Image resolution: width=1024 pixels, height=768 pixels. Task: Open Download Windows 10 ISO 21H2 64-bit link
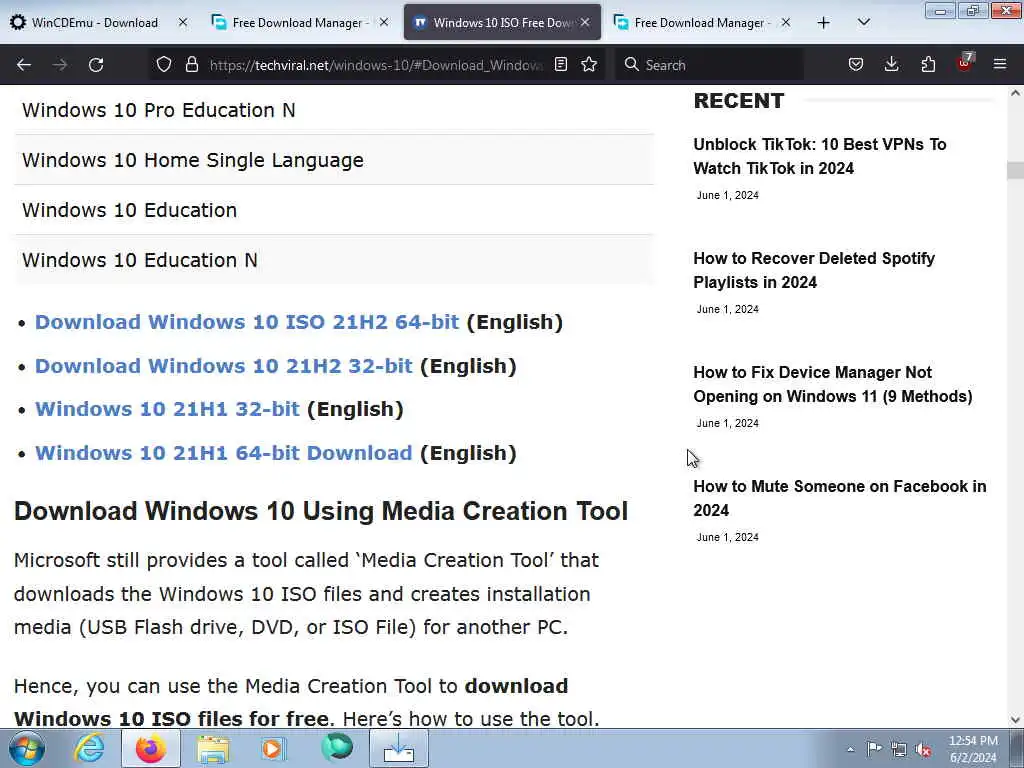coord(247,322)
